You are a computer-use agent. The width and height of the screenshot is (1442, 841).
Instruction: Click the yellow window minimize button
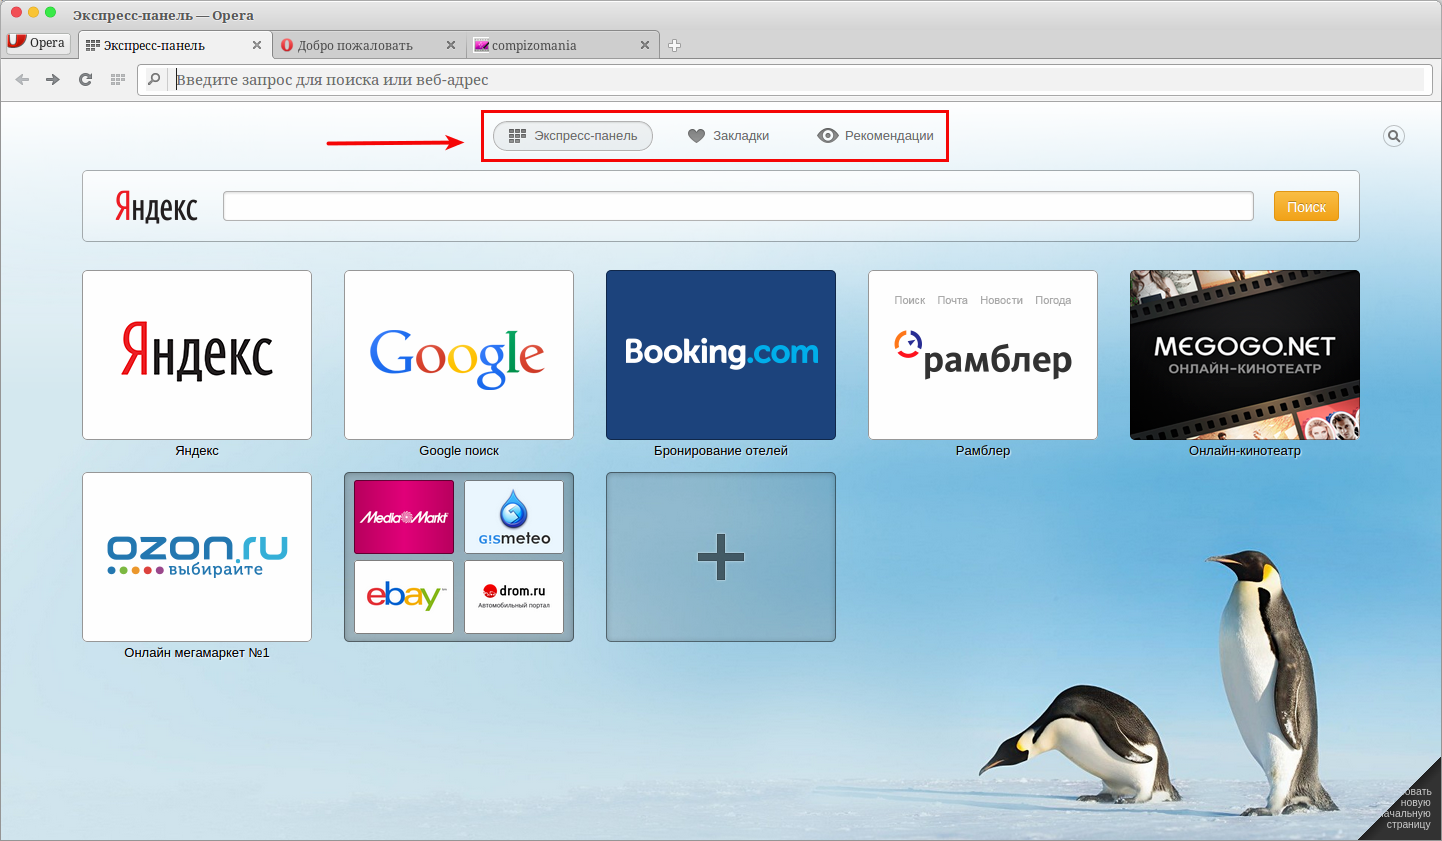click(x=33, y=12)
